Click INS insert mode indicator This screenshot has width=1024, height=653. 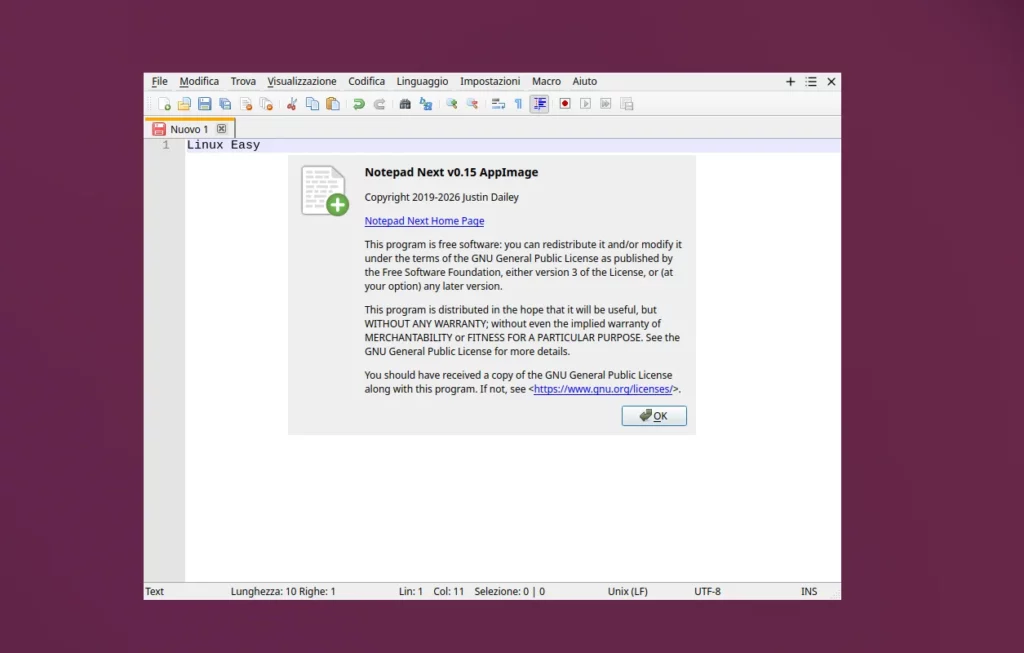[x=809, y=592]
